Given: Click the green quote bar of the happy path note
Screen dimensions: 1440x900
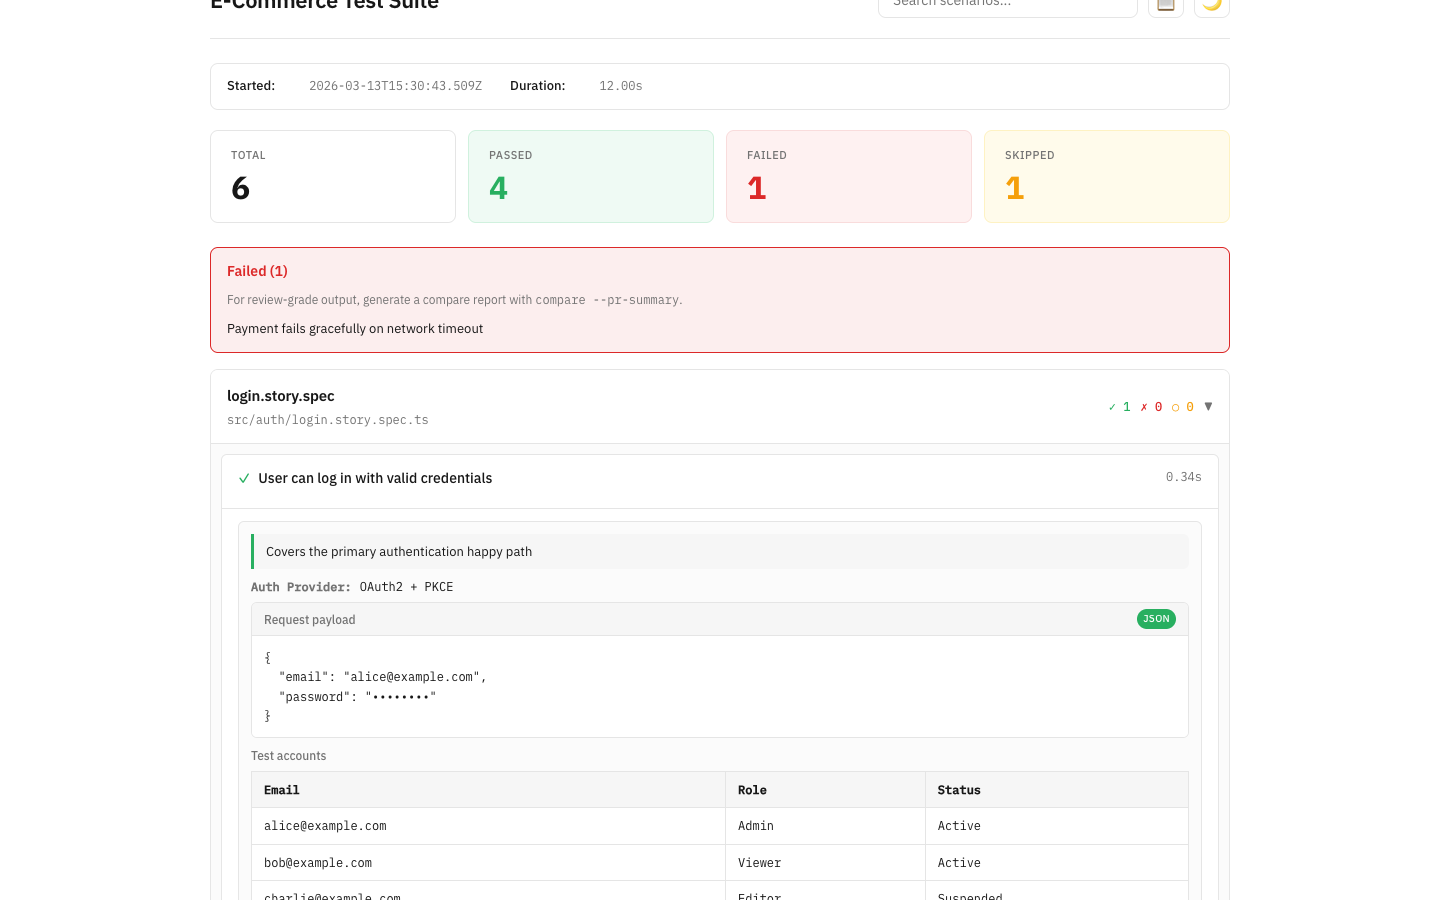Looking at the screenshot, I should [253, 551].
